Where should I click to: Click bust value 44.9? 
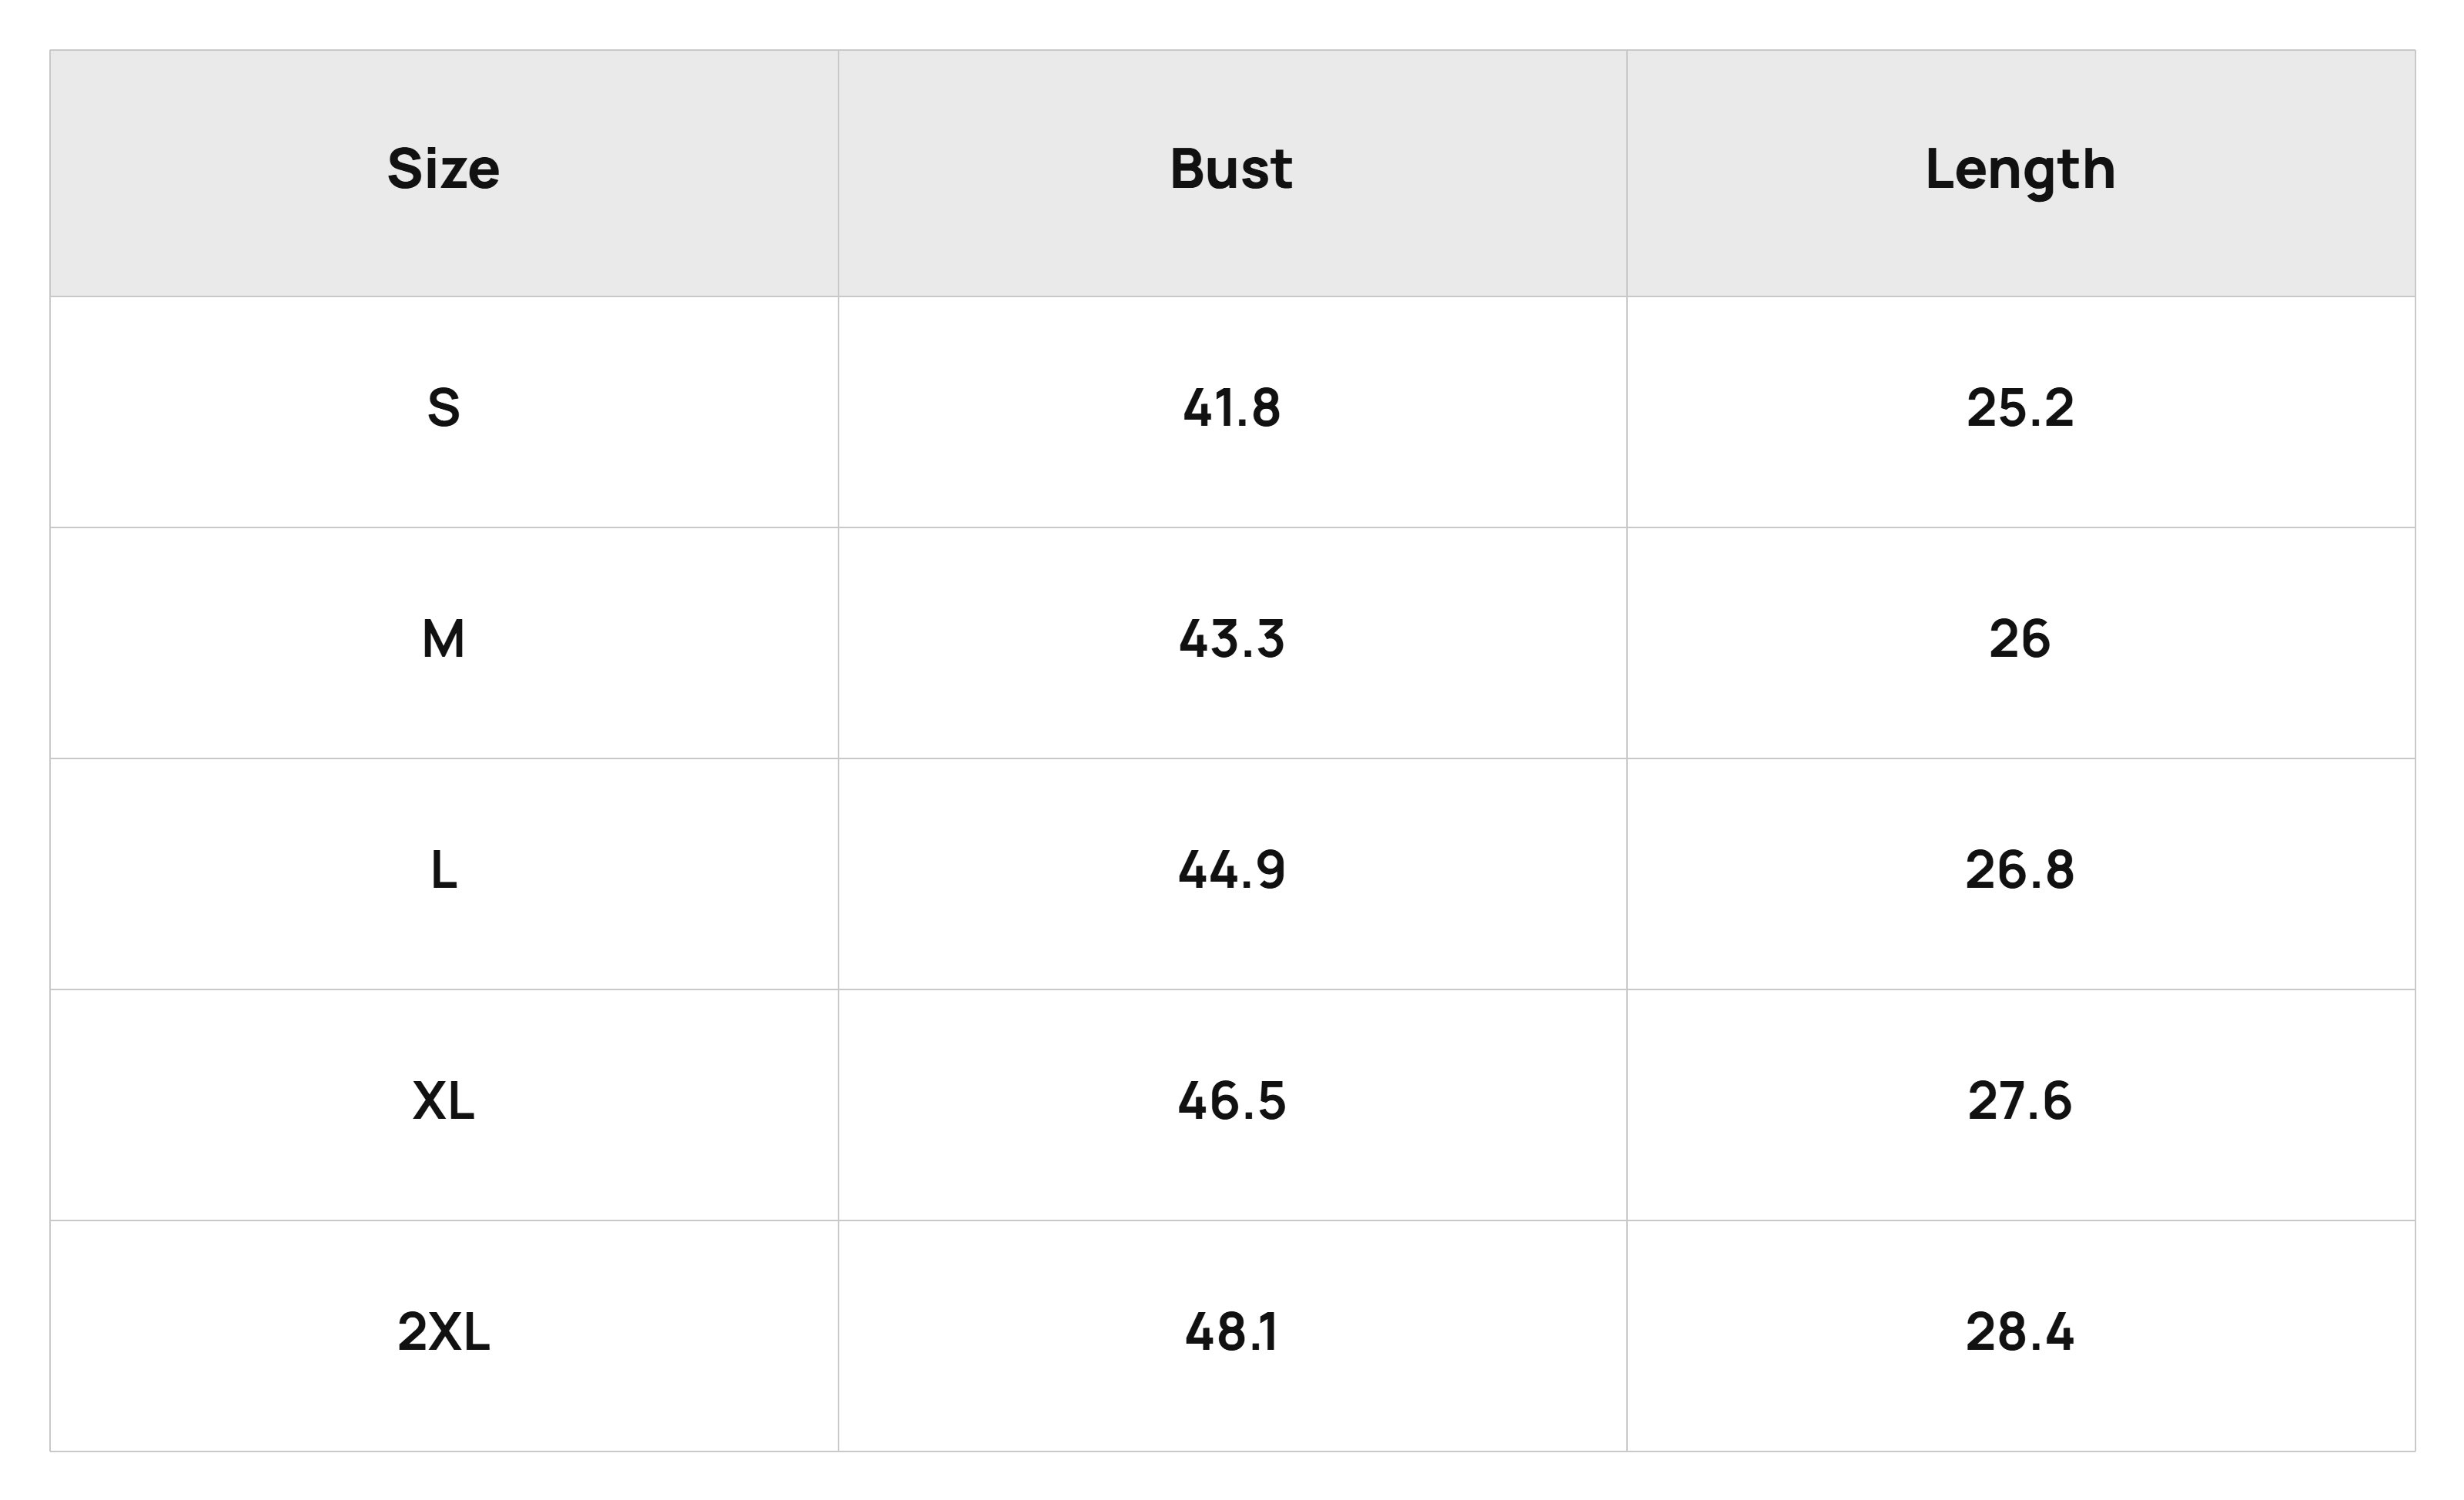coord(1231,870)
